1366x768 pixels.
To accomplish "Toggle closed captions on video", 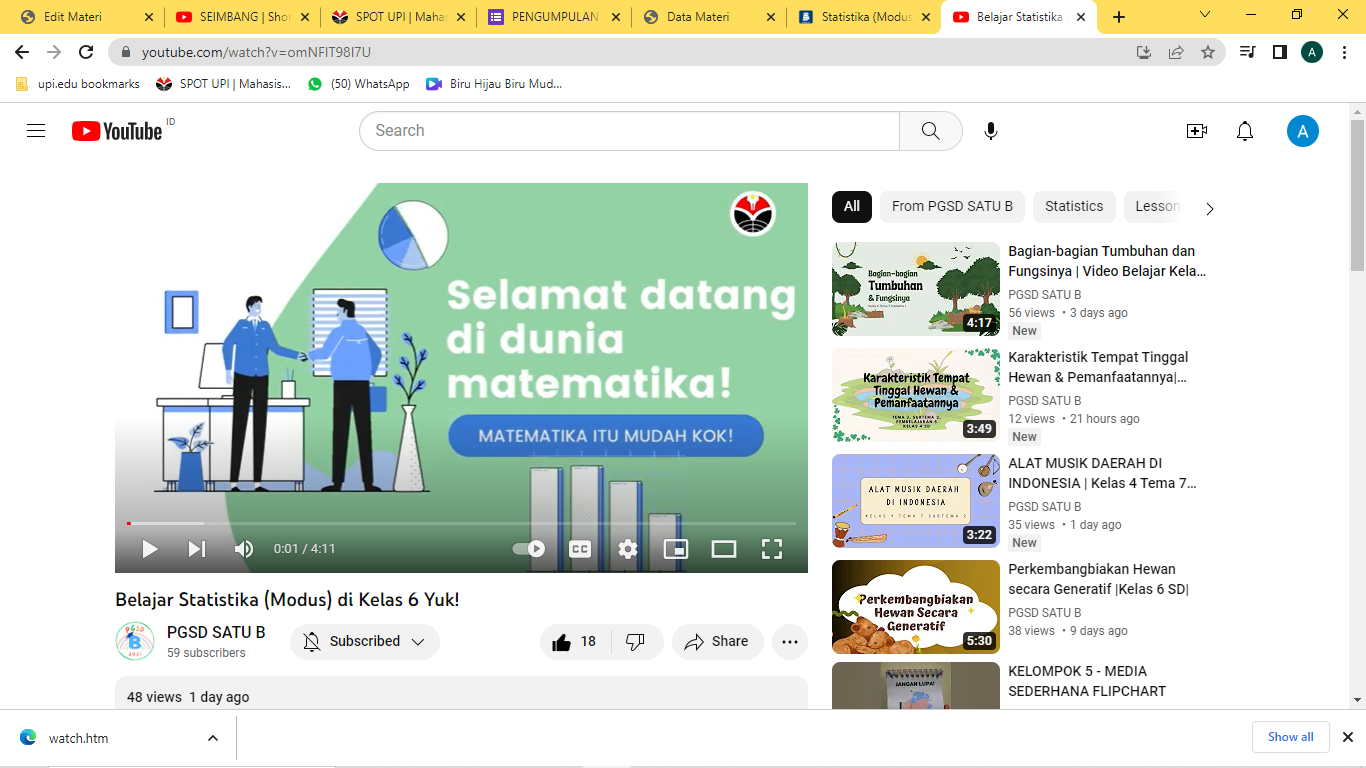I will click(x=580, y=549).
